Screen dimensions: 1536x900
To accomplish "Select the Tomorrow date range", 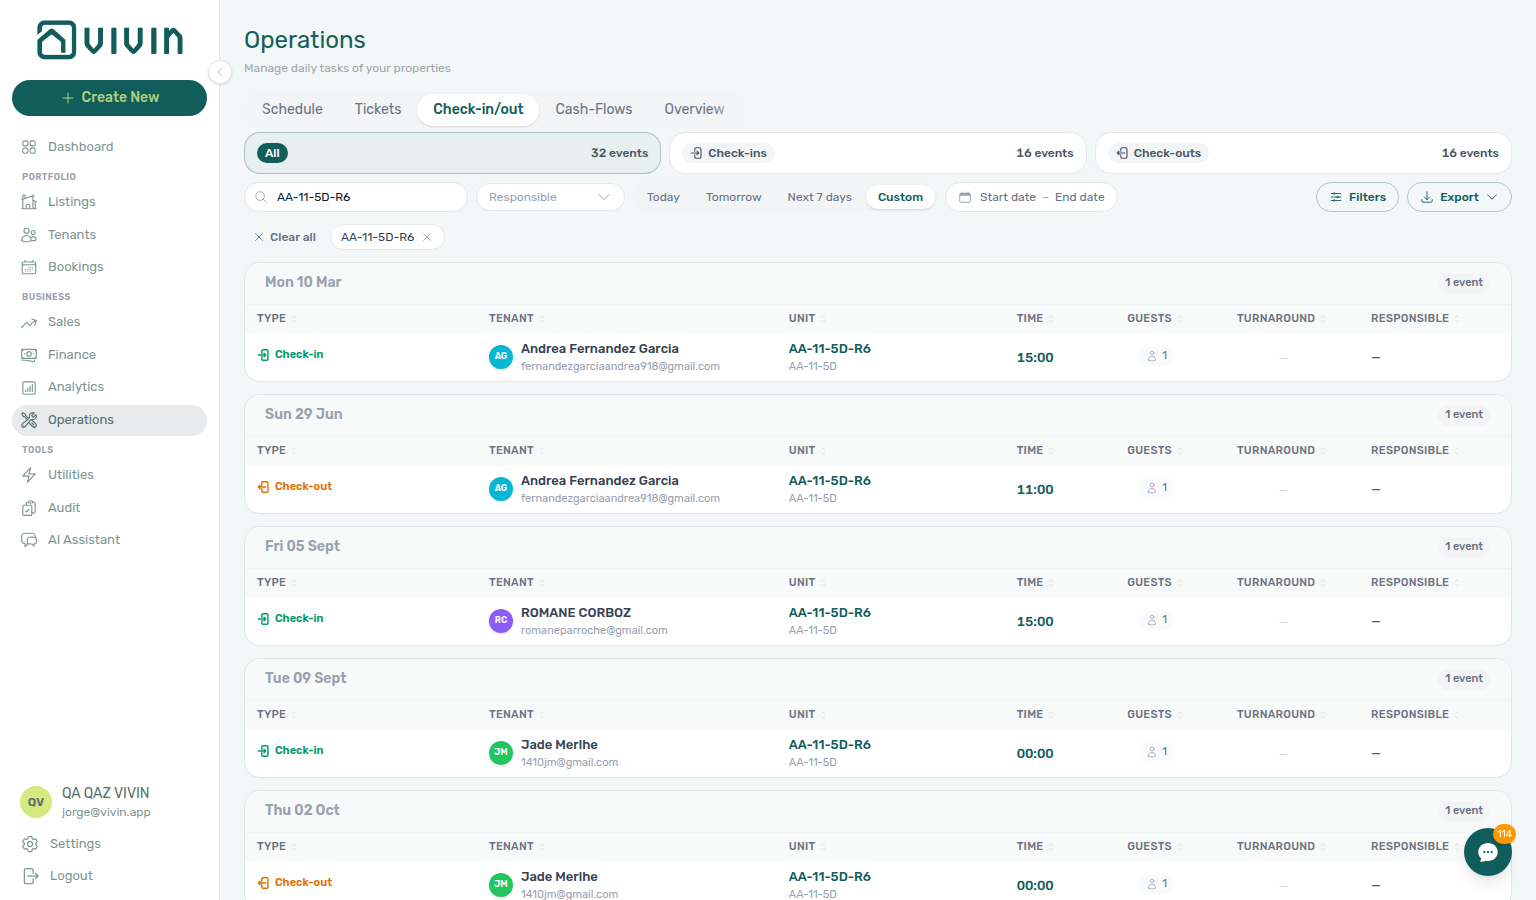I will click(734, 197).
